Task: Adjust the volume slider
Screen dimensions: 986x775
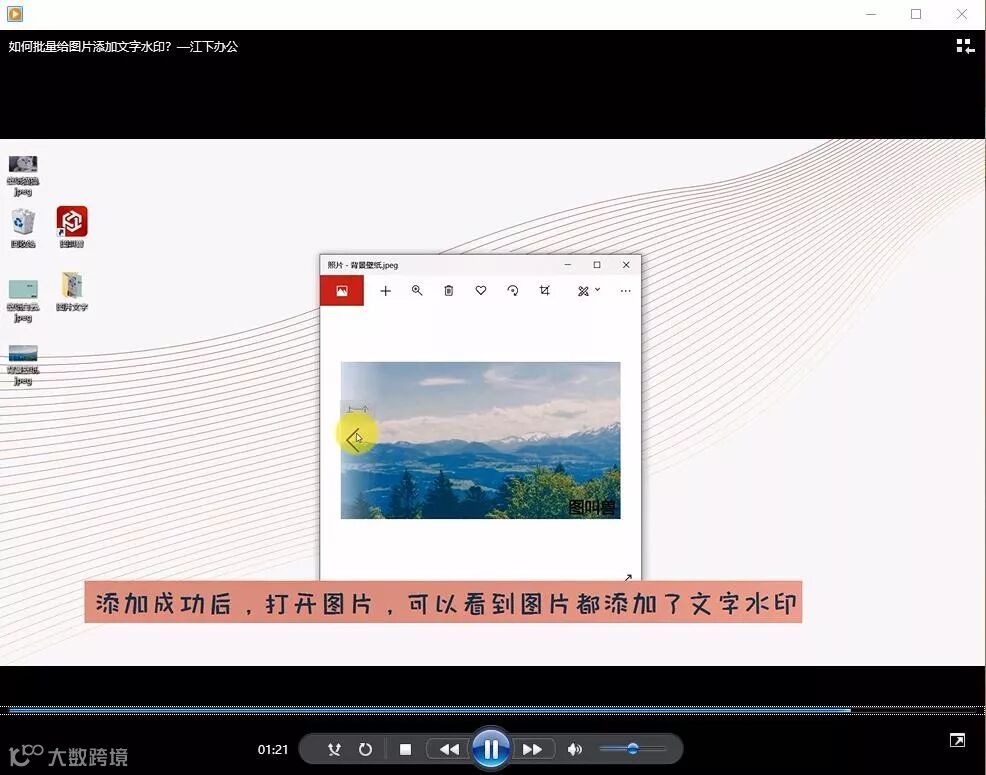Action: click(633, 749)
